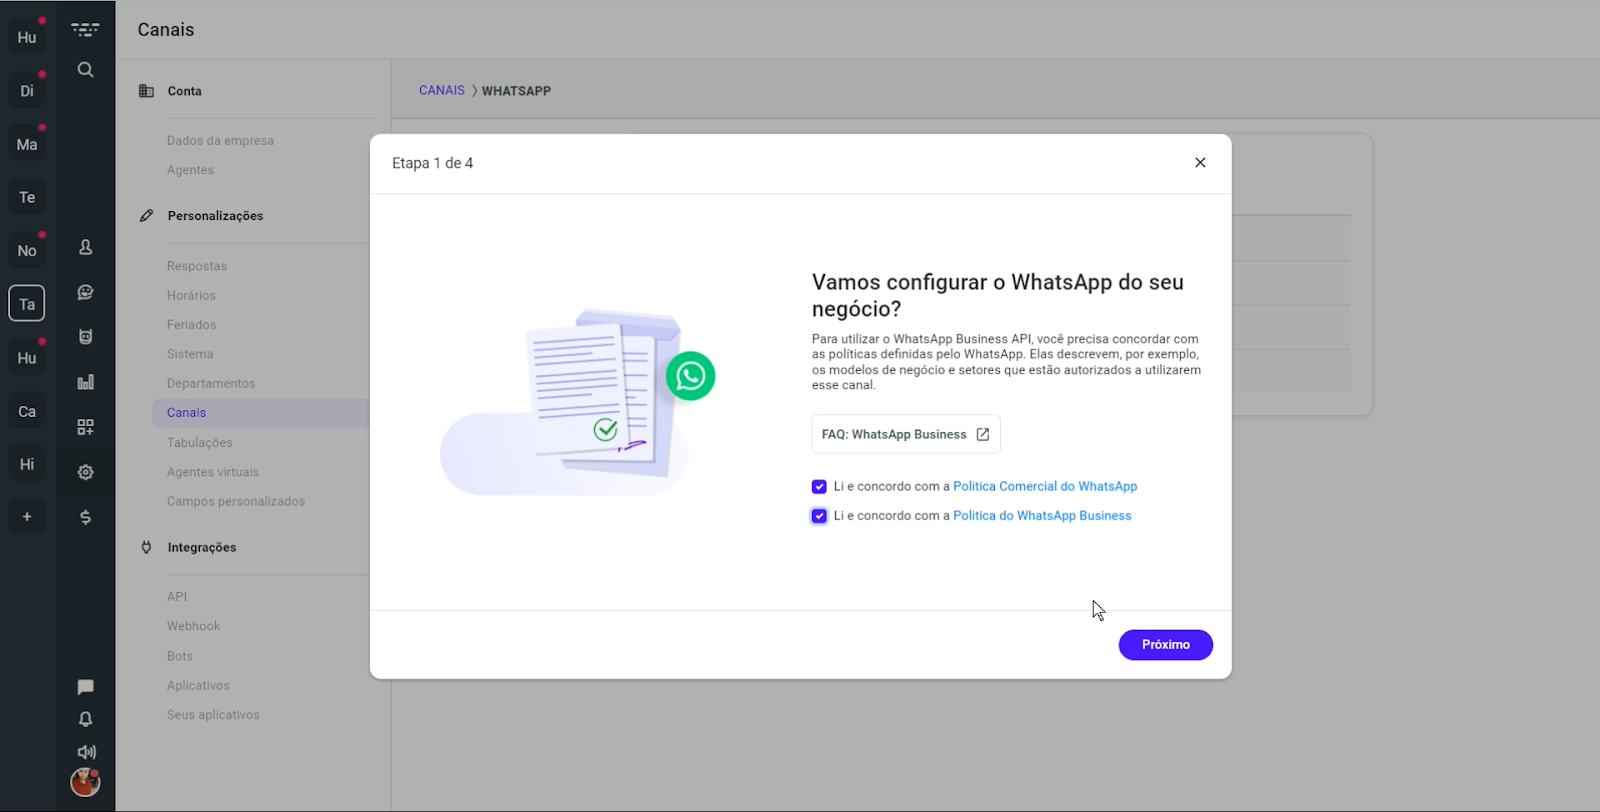This screenshot has width=1600, height=812.
Task: Click the search magnifier icon in sidebar
Action: 86,70
